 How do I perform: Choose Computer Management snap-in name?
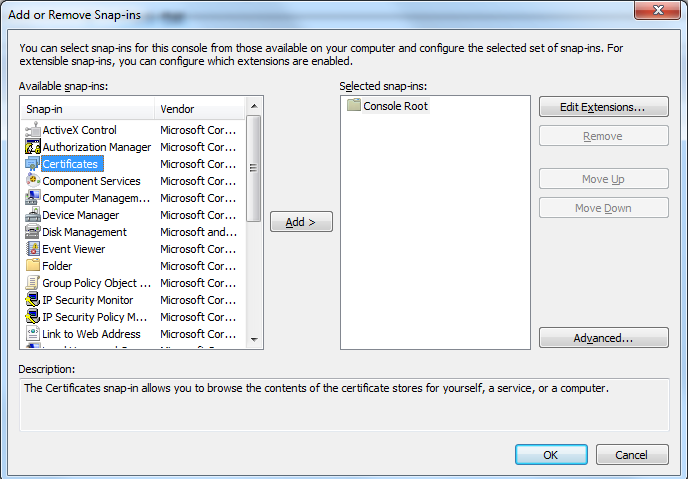tap(96, 198)
